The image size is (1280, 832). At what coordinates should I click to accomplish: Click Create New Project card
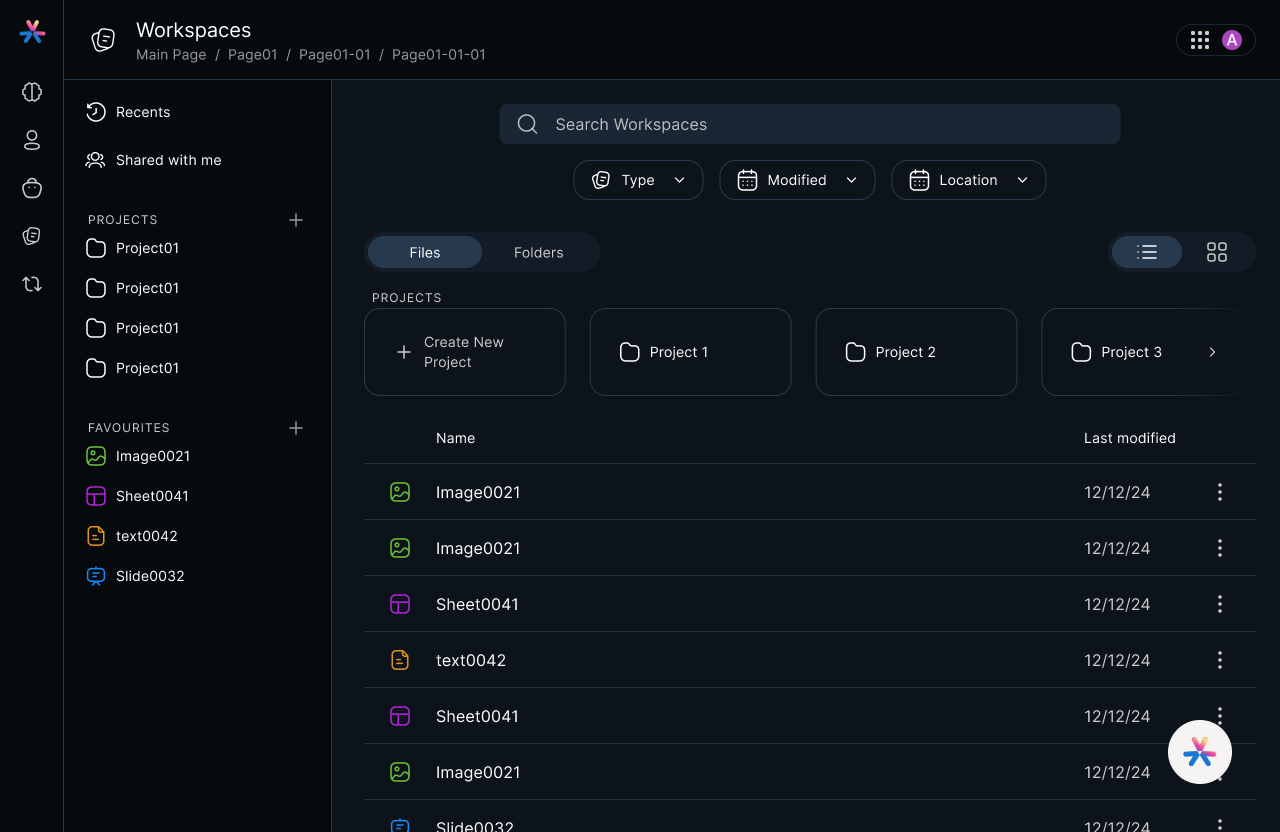pyautogui.click(x=465, y=352)
